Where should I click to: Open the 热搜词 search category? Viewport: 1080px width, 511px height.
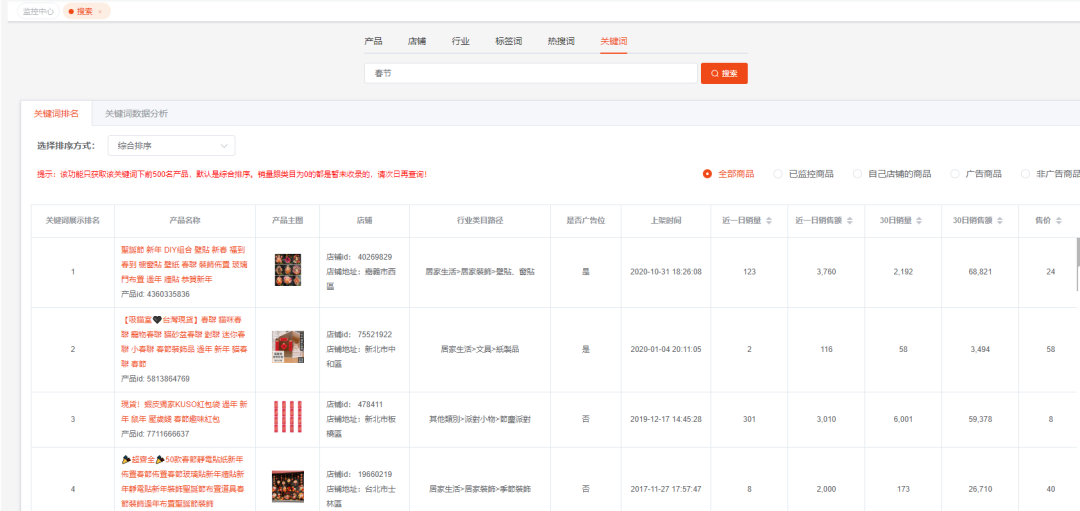point(561,41)
